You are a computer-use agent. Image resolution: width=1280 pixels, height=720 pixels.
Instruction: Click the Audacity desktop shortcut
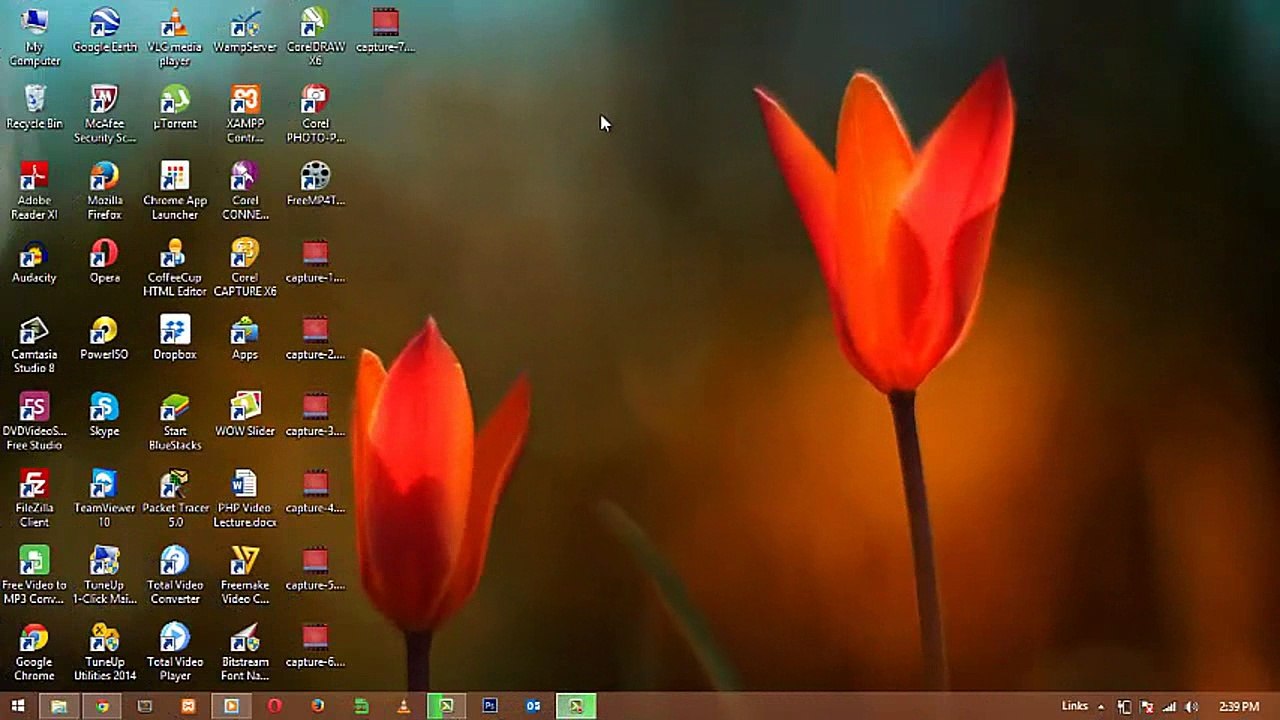click(34, 261)
